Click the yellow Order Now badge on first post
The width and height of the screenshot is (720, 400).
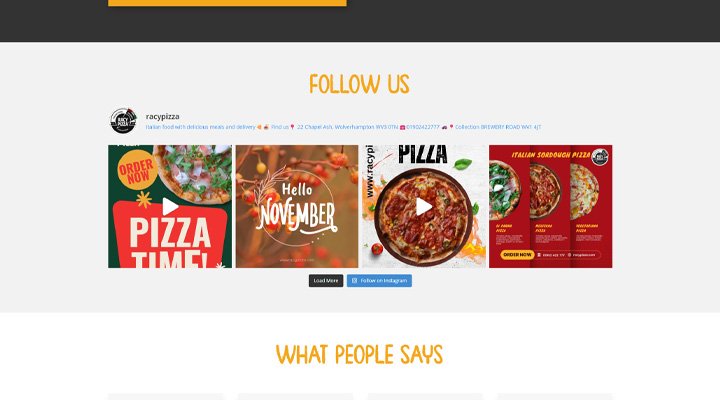[x=136, y=170]
